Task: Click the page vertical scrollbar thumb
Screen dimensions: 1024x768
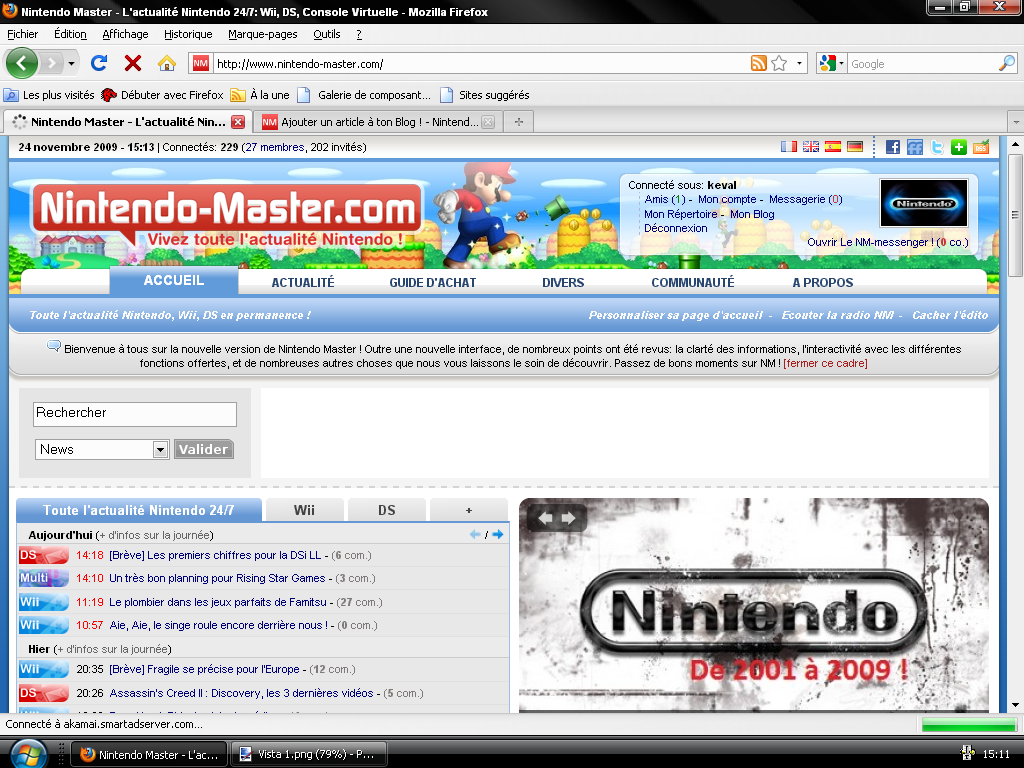Action: [x=1015, y=215]
